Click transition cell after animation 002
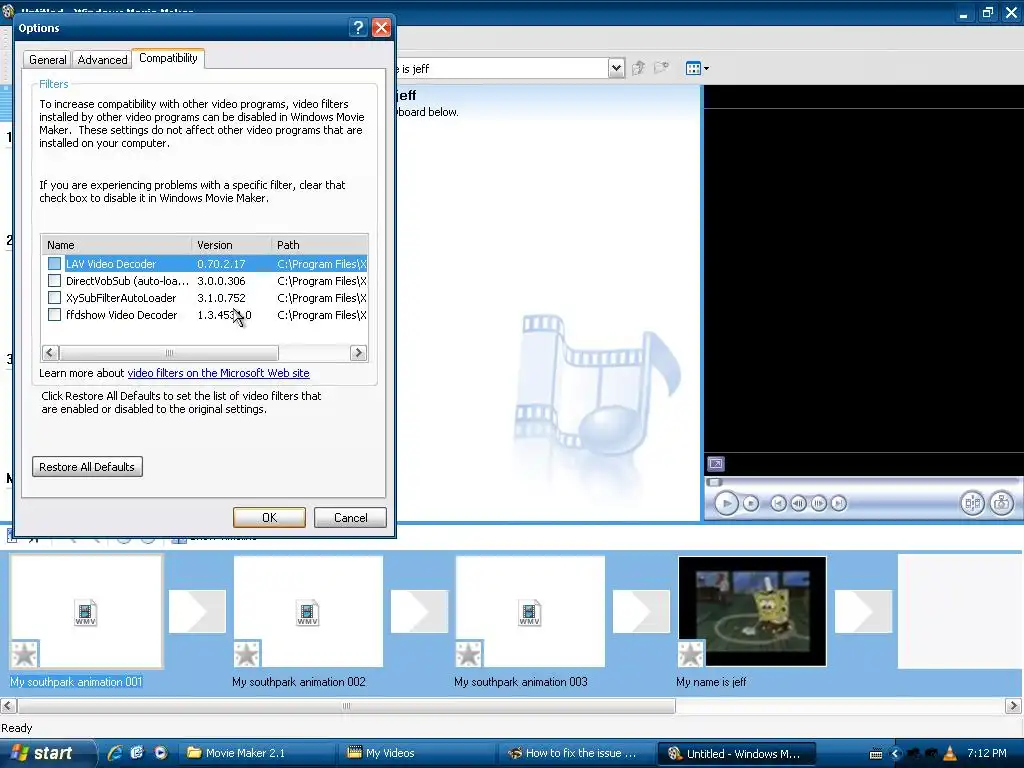This screenshot has height=768, width=1024. click(419, 611)
